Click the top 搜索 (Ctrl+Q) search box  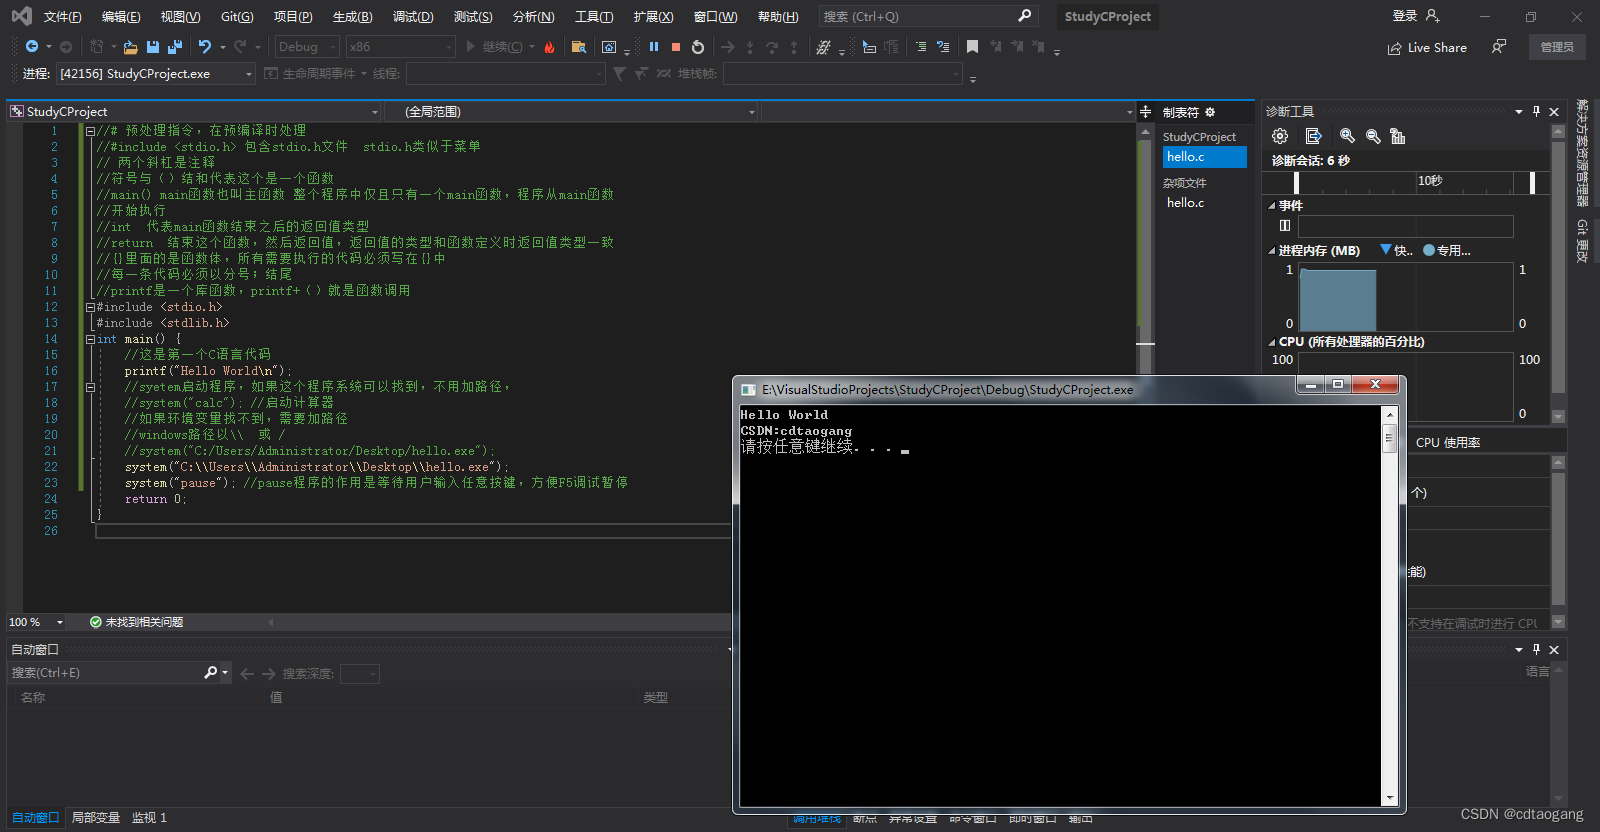pos(927,16)
